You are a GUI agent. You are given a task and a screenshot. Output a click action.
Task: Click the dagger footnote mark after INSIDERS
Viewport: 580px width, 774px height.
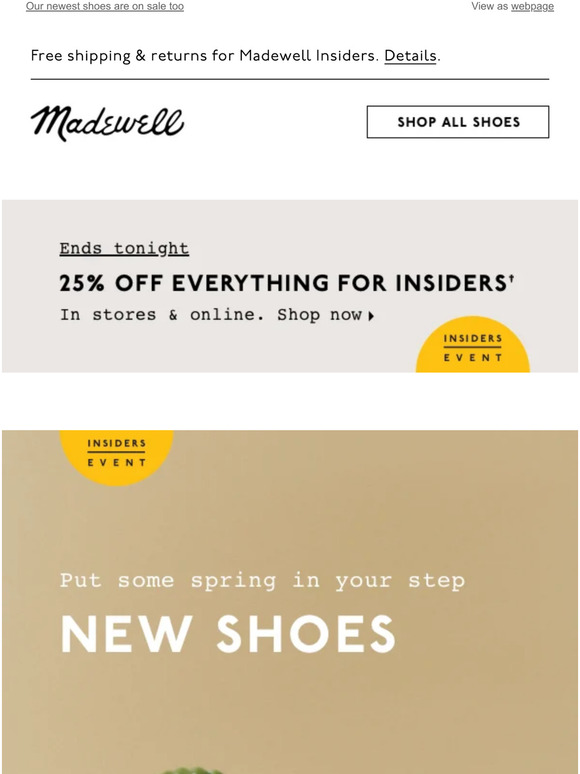coord(511,278)
